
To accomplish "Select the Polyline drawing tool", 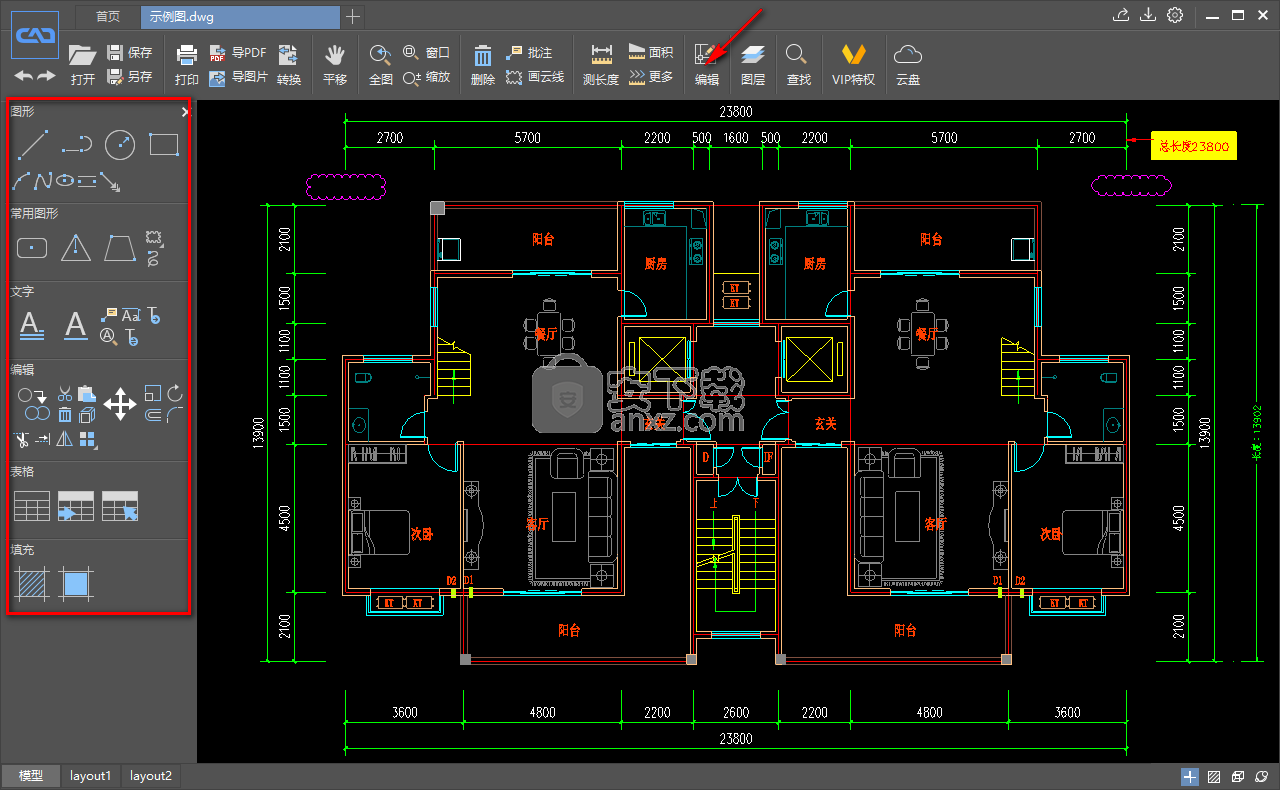I will pyautogui.click(x=76, y=145).
